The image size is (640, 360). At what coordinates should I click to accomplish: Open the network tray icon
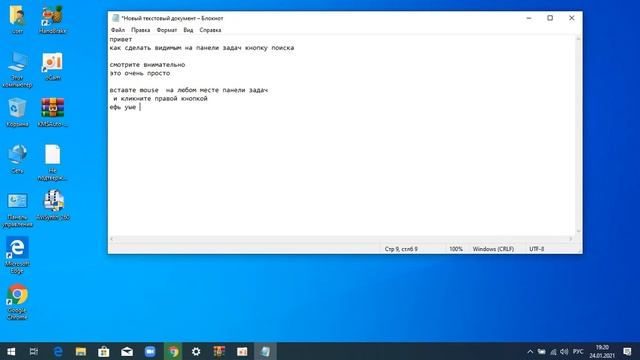point(553,351)
